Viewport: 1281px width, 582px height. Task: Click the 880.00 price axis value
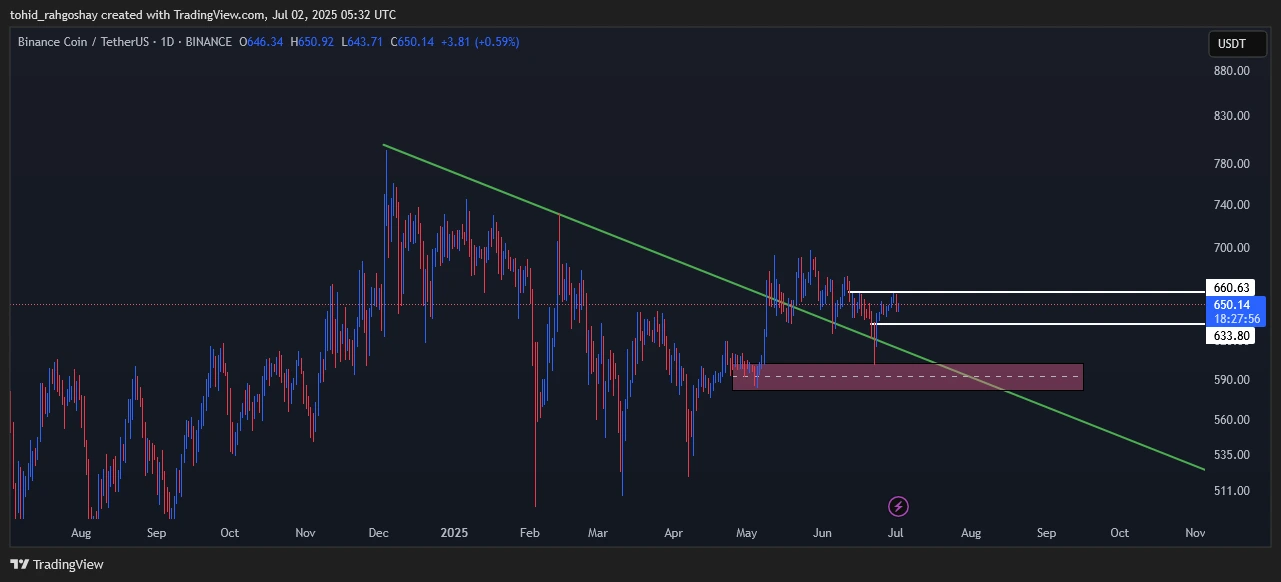tap(1231, 71)
